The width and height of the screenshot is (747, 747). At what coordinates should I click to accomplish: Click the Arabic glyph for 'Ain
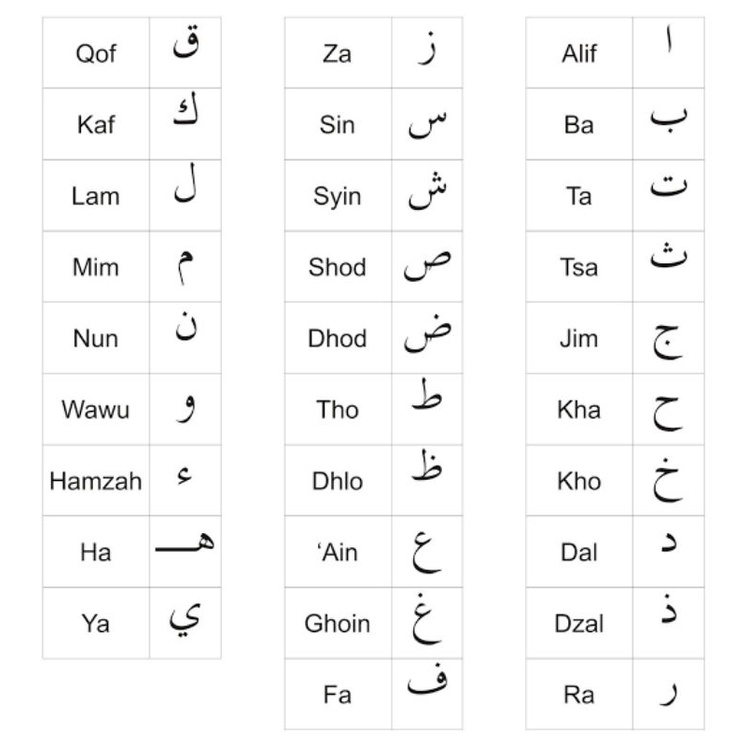(427, 551)
